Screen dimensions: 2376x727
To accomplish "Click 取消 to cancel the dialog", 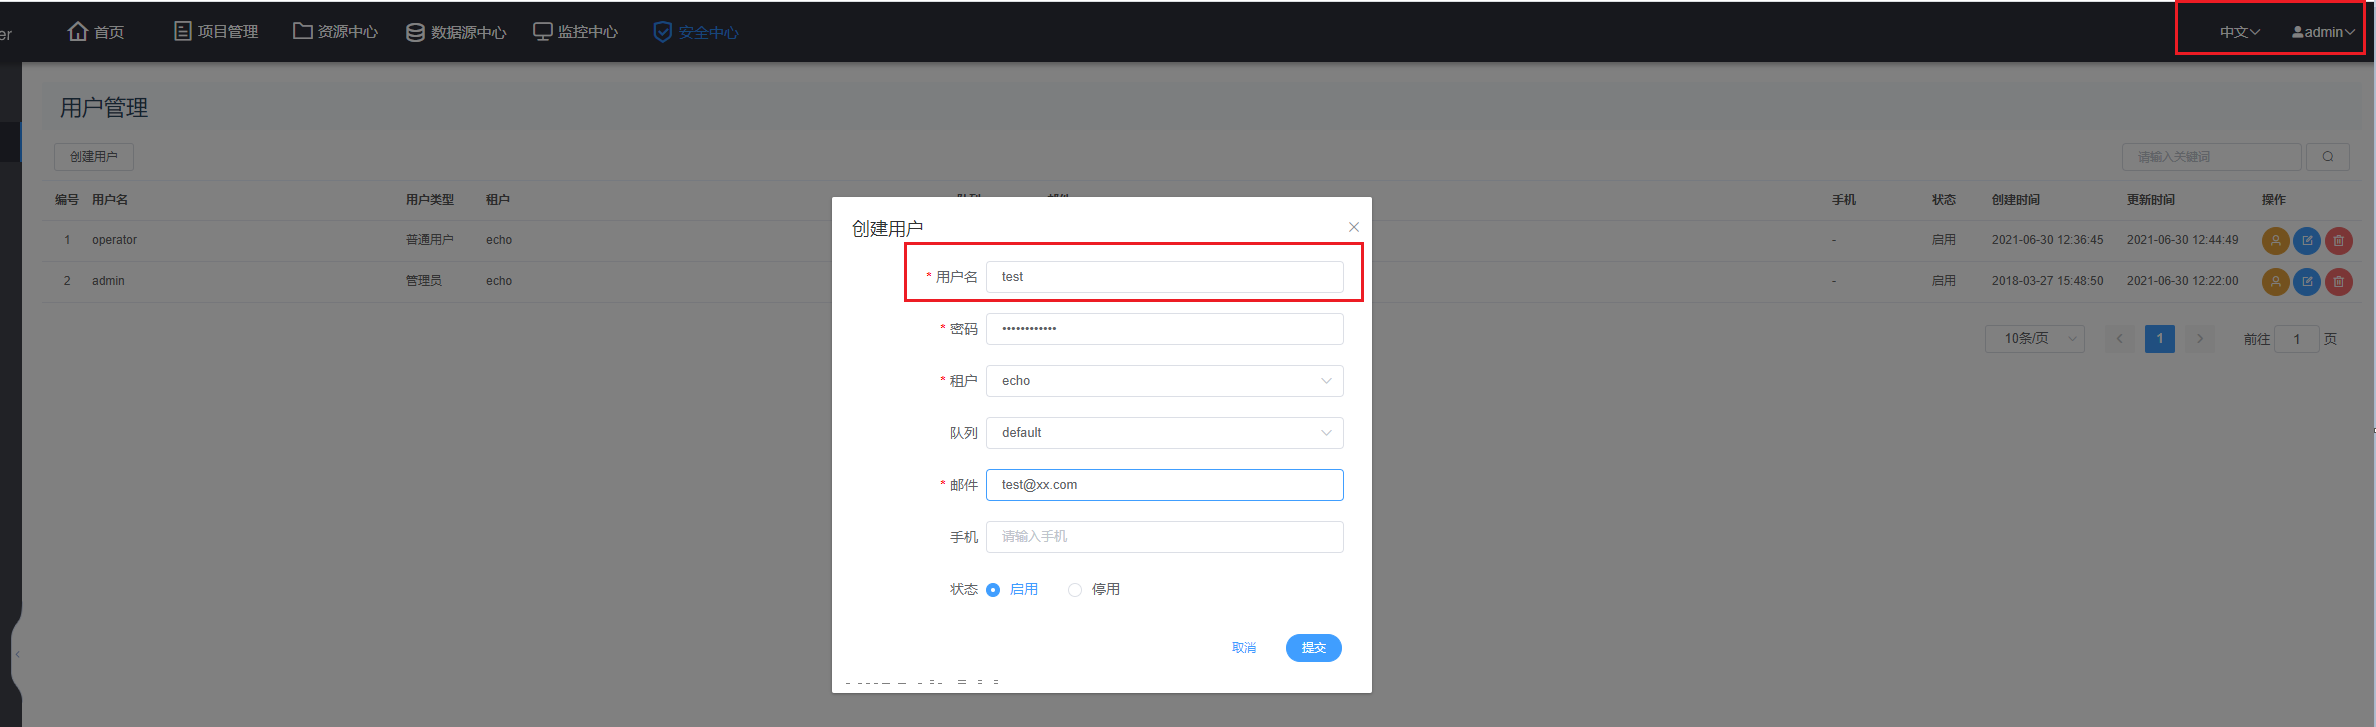I will [x=1244, y=648].
